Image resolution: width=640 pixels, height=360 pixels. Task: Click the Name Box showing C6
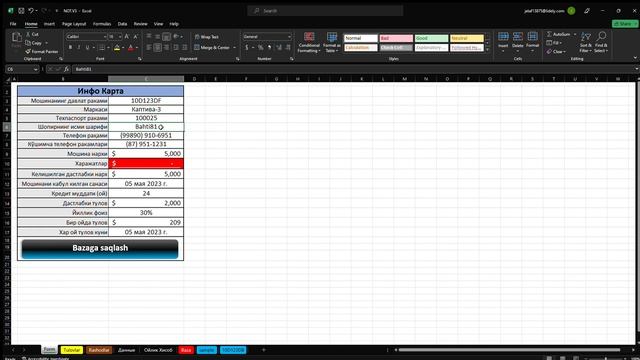(x=22, y=69)
